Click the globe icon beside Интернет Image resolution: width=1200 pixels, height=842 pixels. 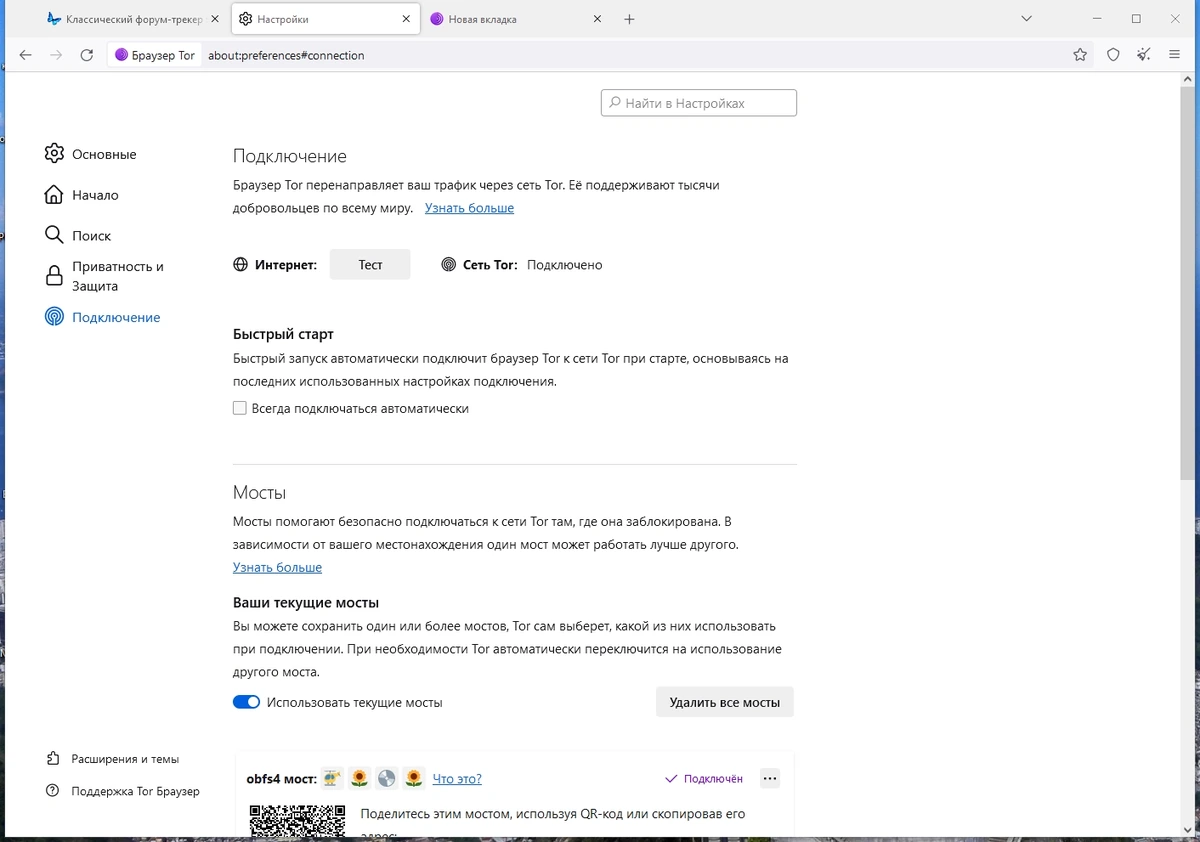click(x=240, y=265)
